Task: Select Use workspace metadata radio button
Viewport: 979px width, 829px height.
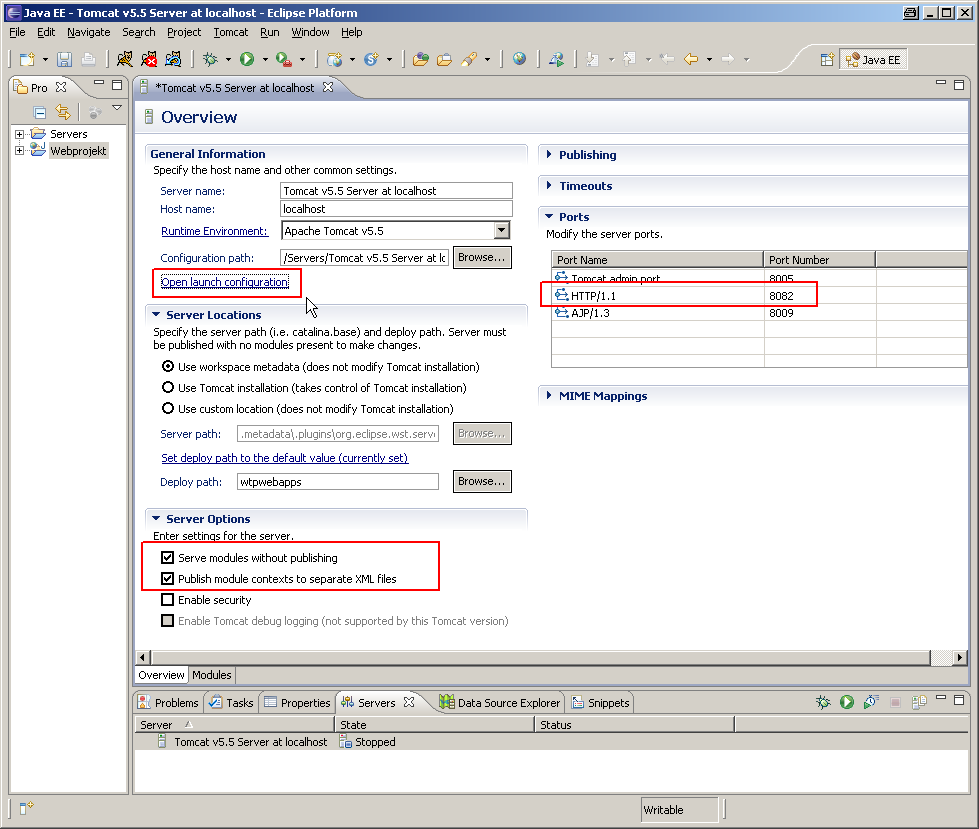Action: point(167,366)
